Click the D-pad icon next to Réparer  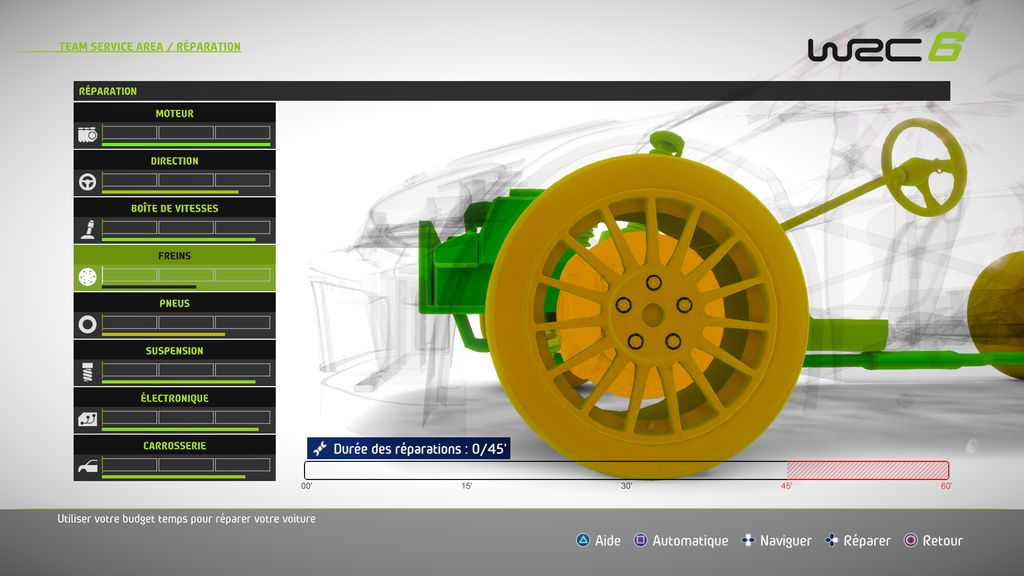[x=831, y=540]
